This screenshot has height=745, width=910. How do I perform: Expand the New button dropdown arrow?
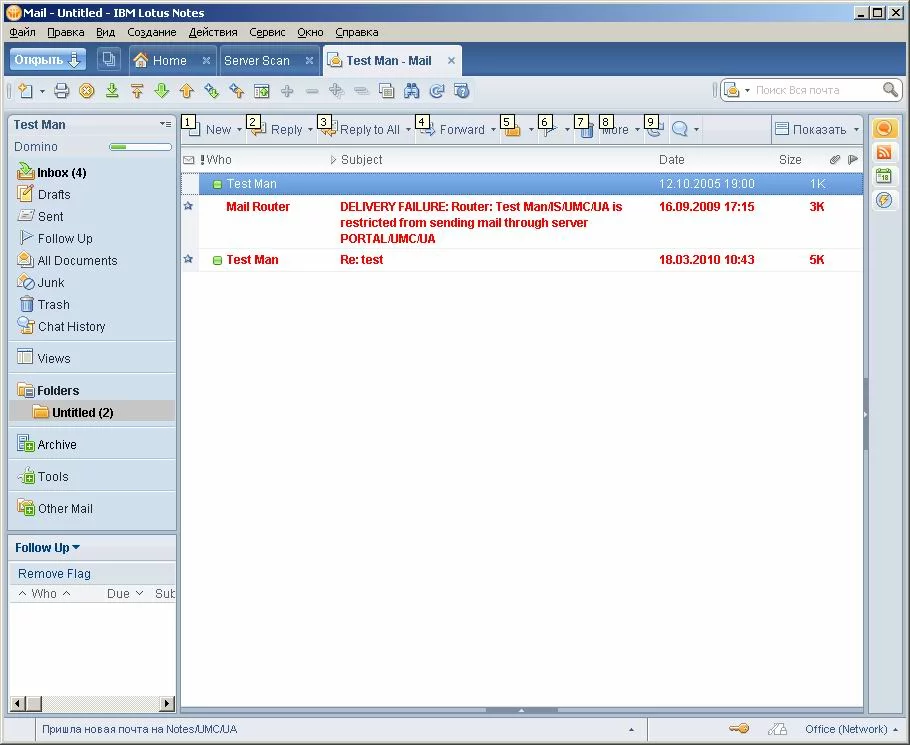[240, 130]
